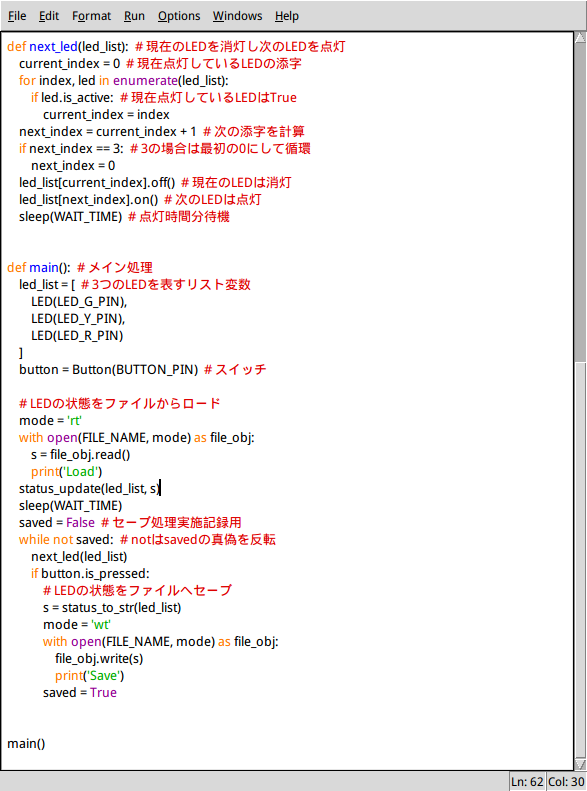Click the scrollbar down arrow

pyautogui.click(x=580, y=764)
